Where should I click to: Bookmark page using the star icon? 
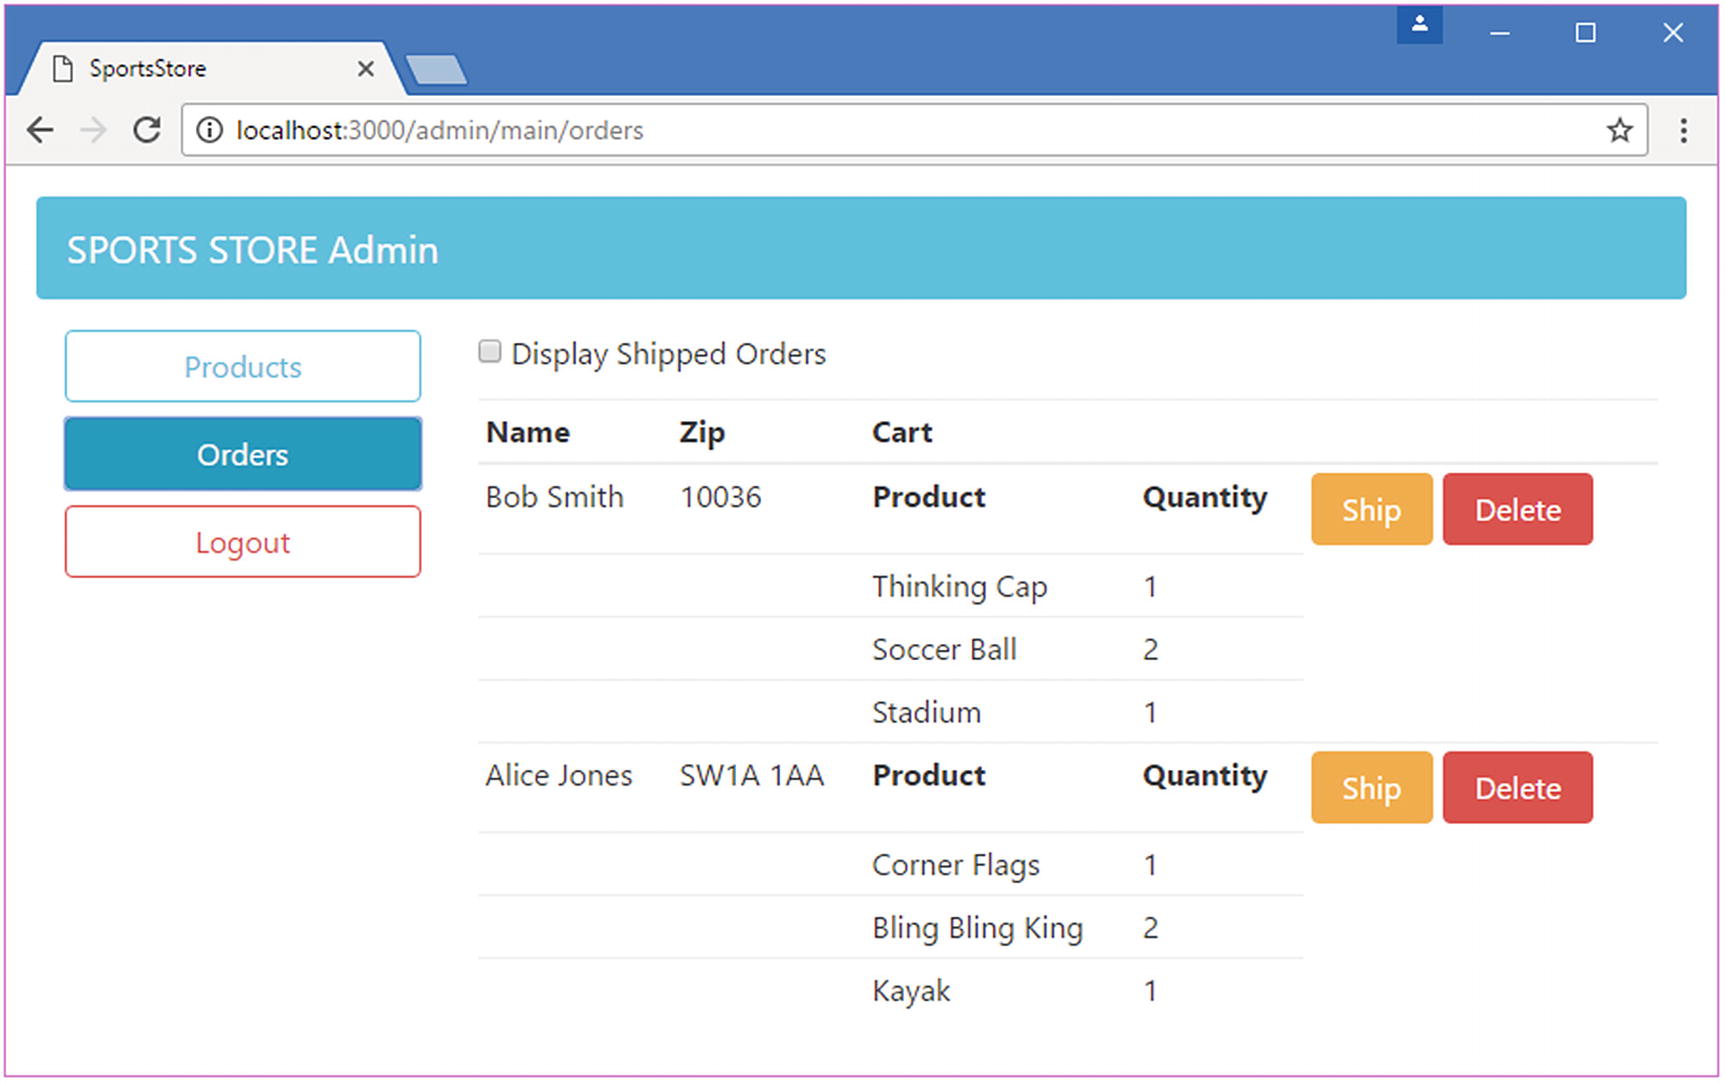[1619, 130]
